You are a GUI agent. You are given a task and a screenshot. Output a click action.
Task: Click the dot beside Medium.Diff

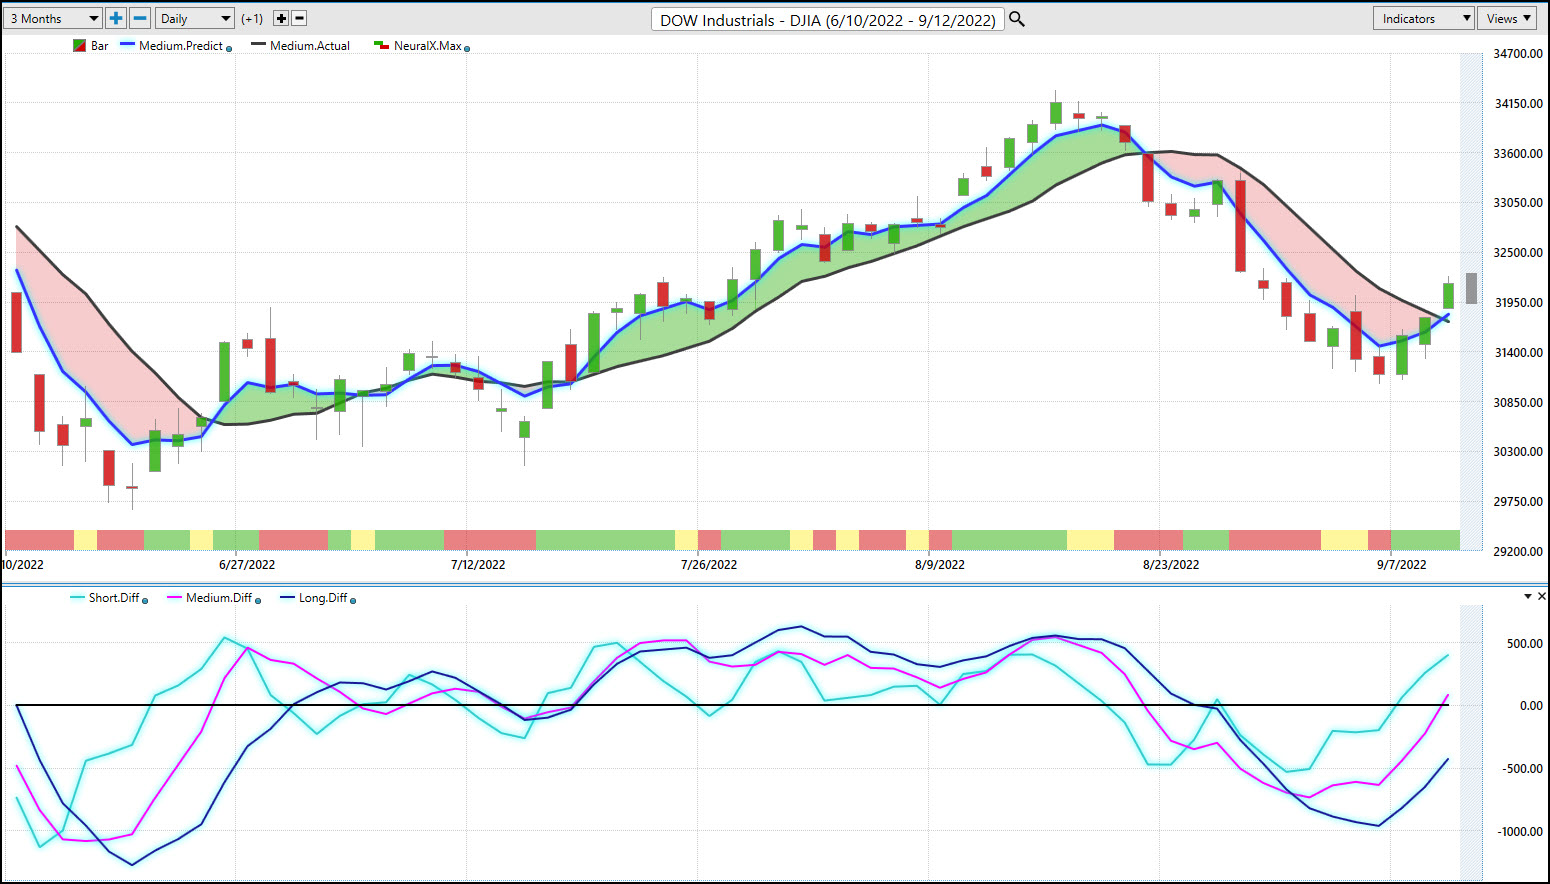click(x=258, y=600)
